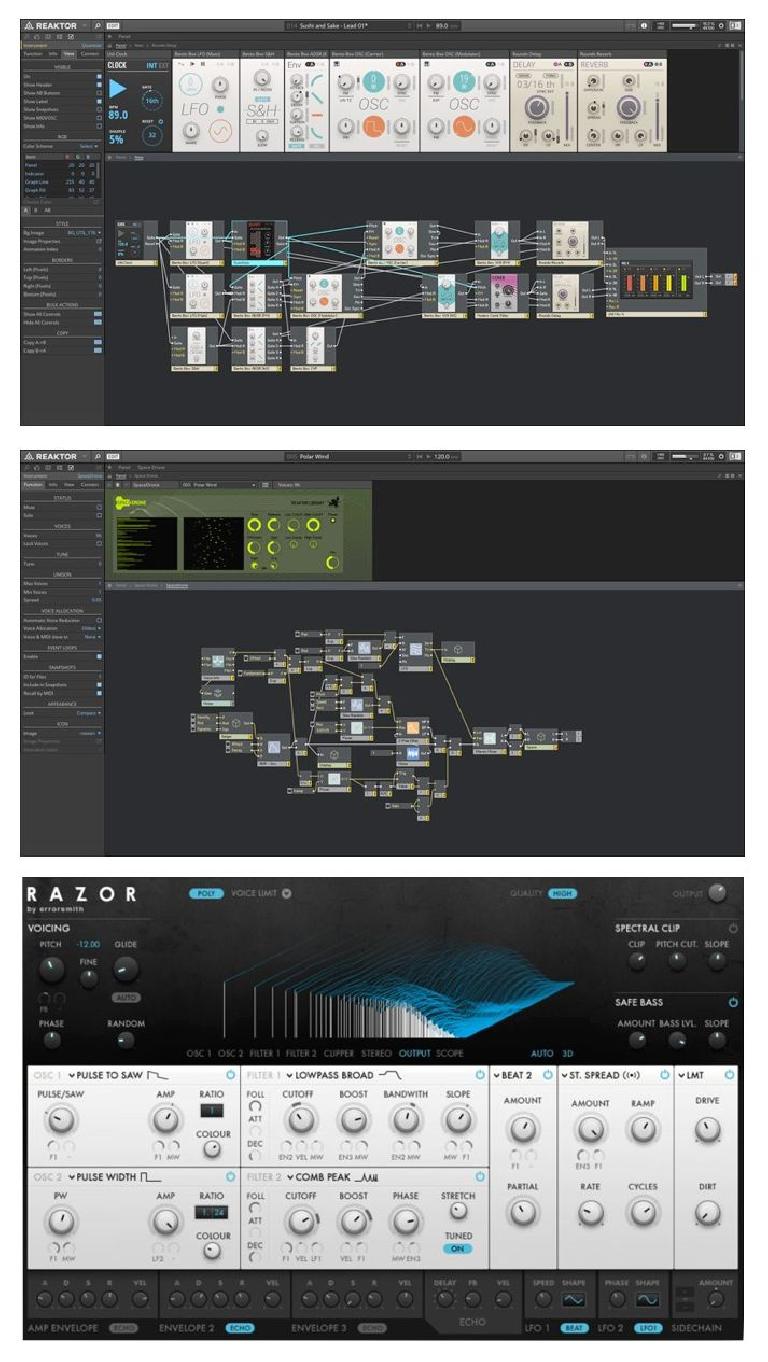Click OSC 2 Ratio value field
This screenshot has height=1362, width=768.
point(211,1212)
